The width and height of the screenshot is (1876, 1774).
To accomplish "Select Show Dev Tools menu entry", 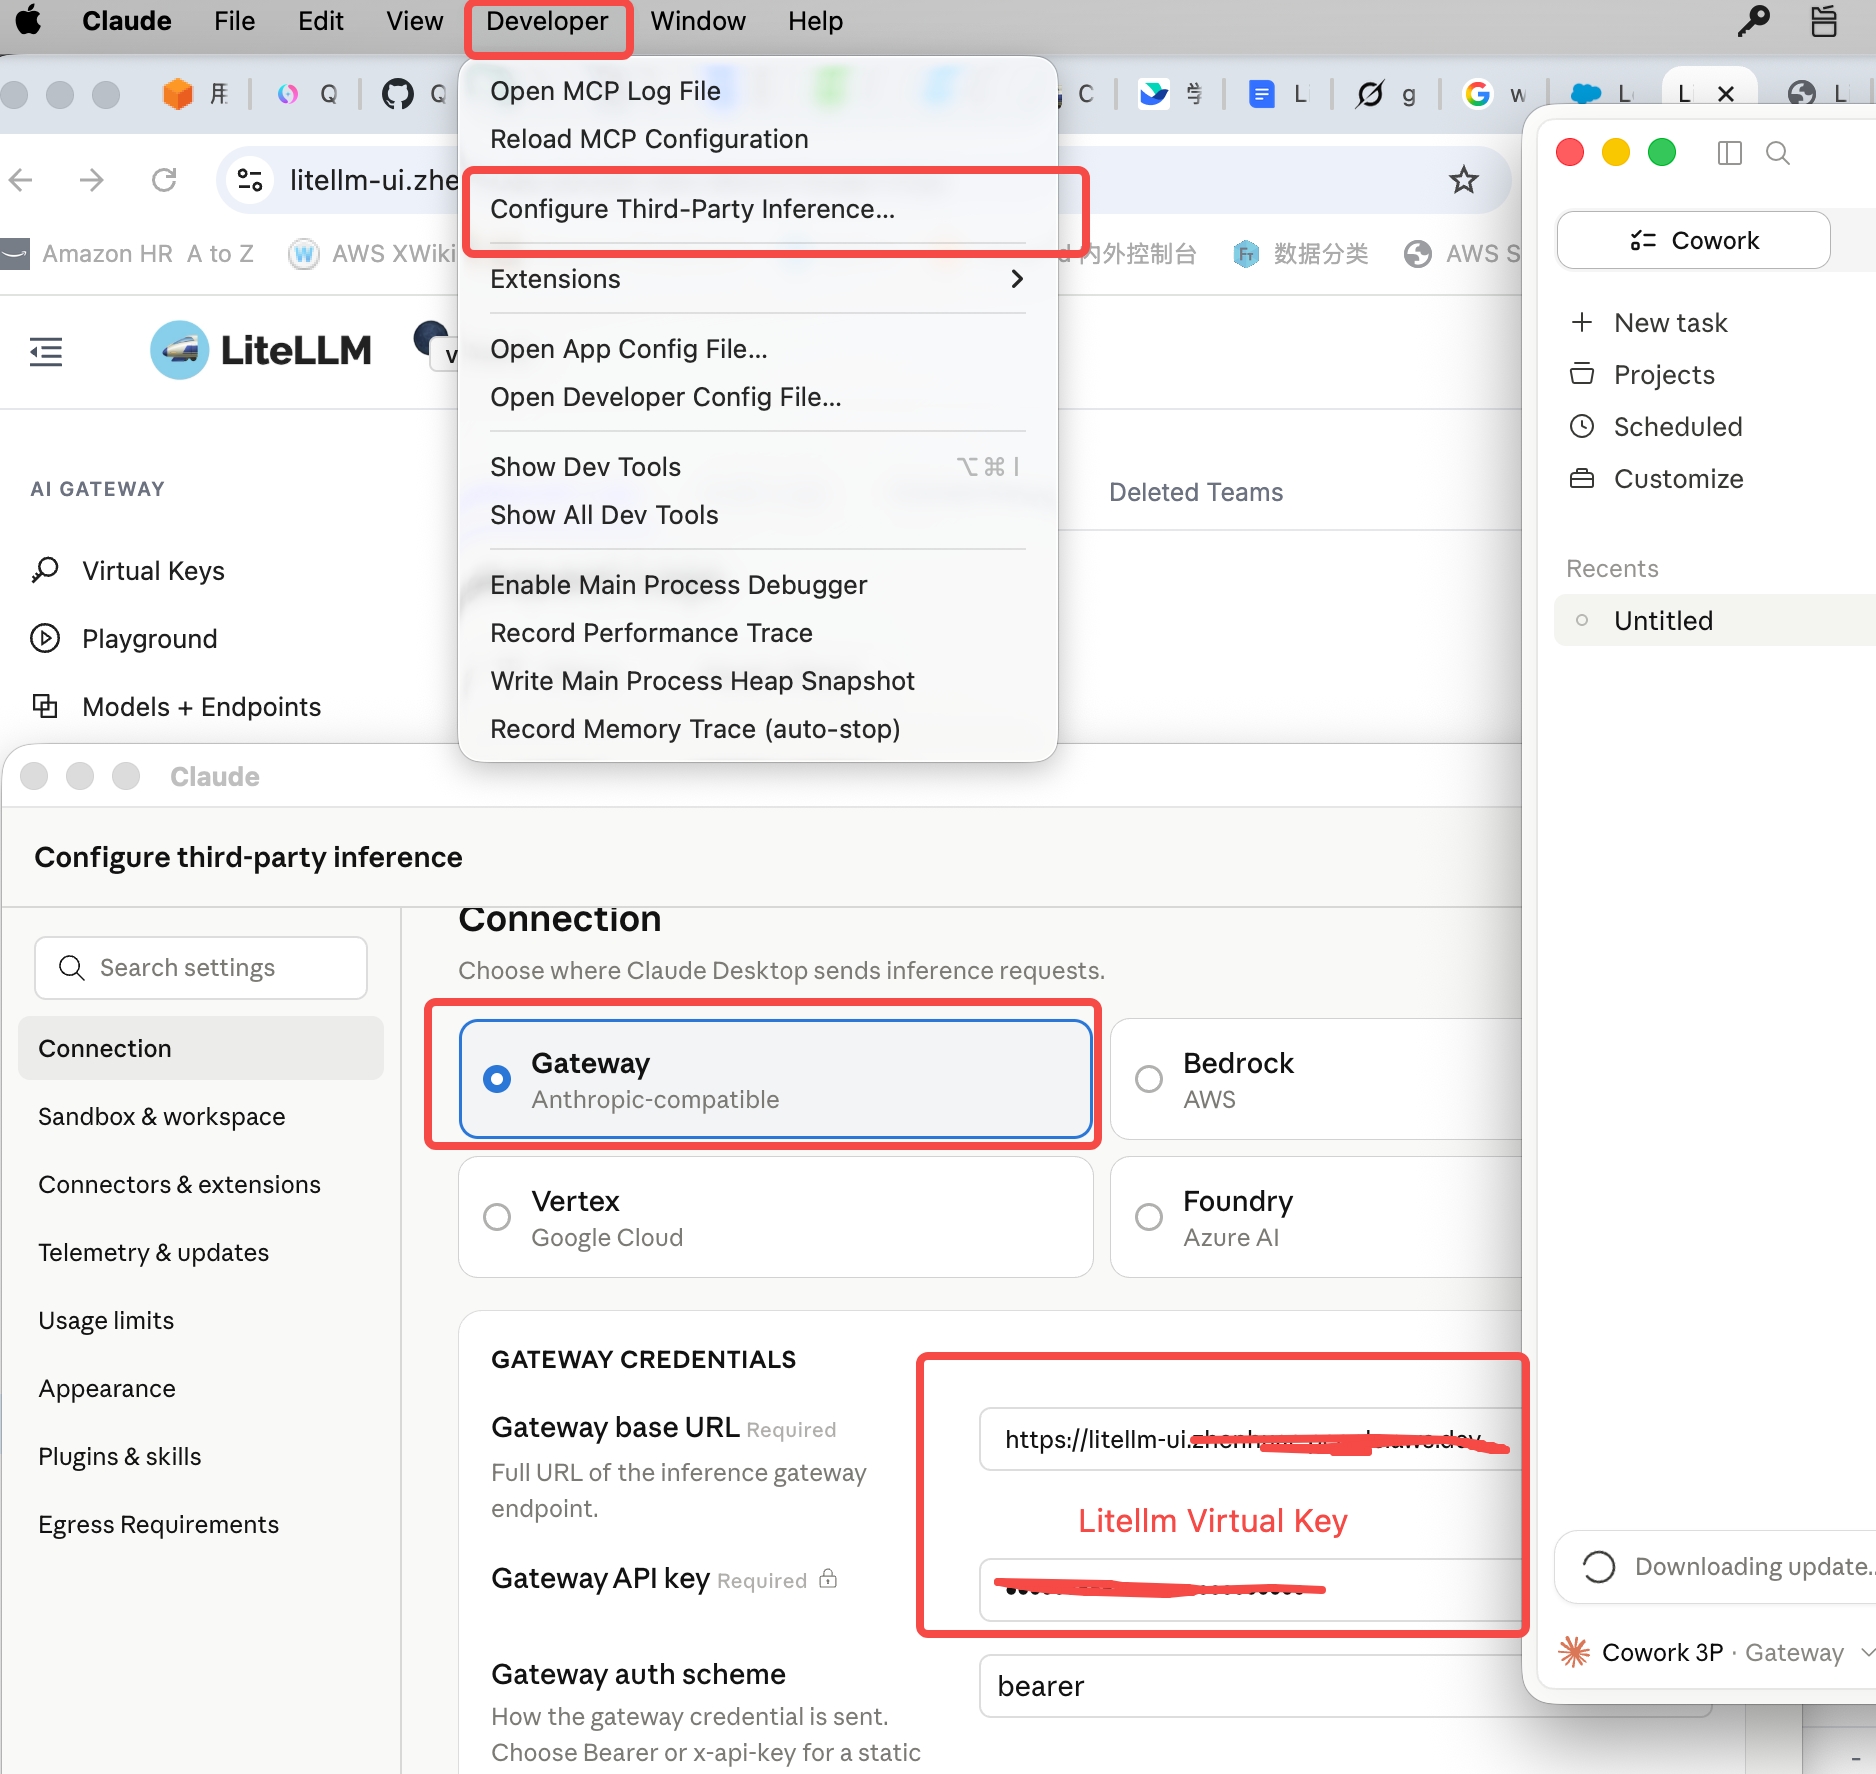I will pos(586,467).
